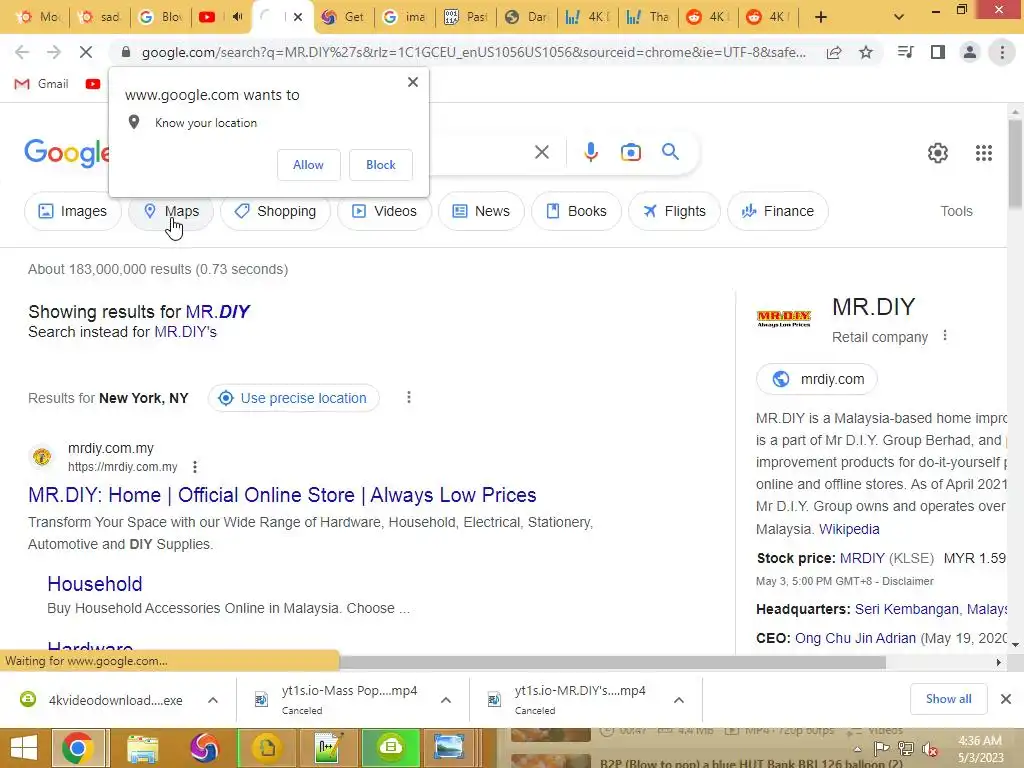1024x768 pixels.
Task: Bookmark this tab with the star icon
Action: pyautogui.click(x=866, y=52)
